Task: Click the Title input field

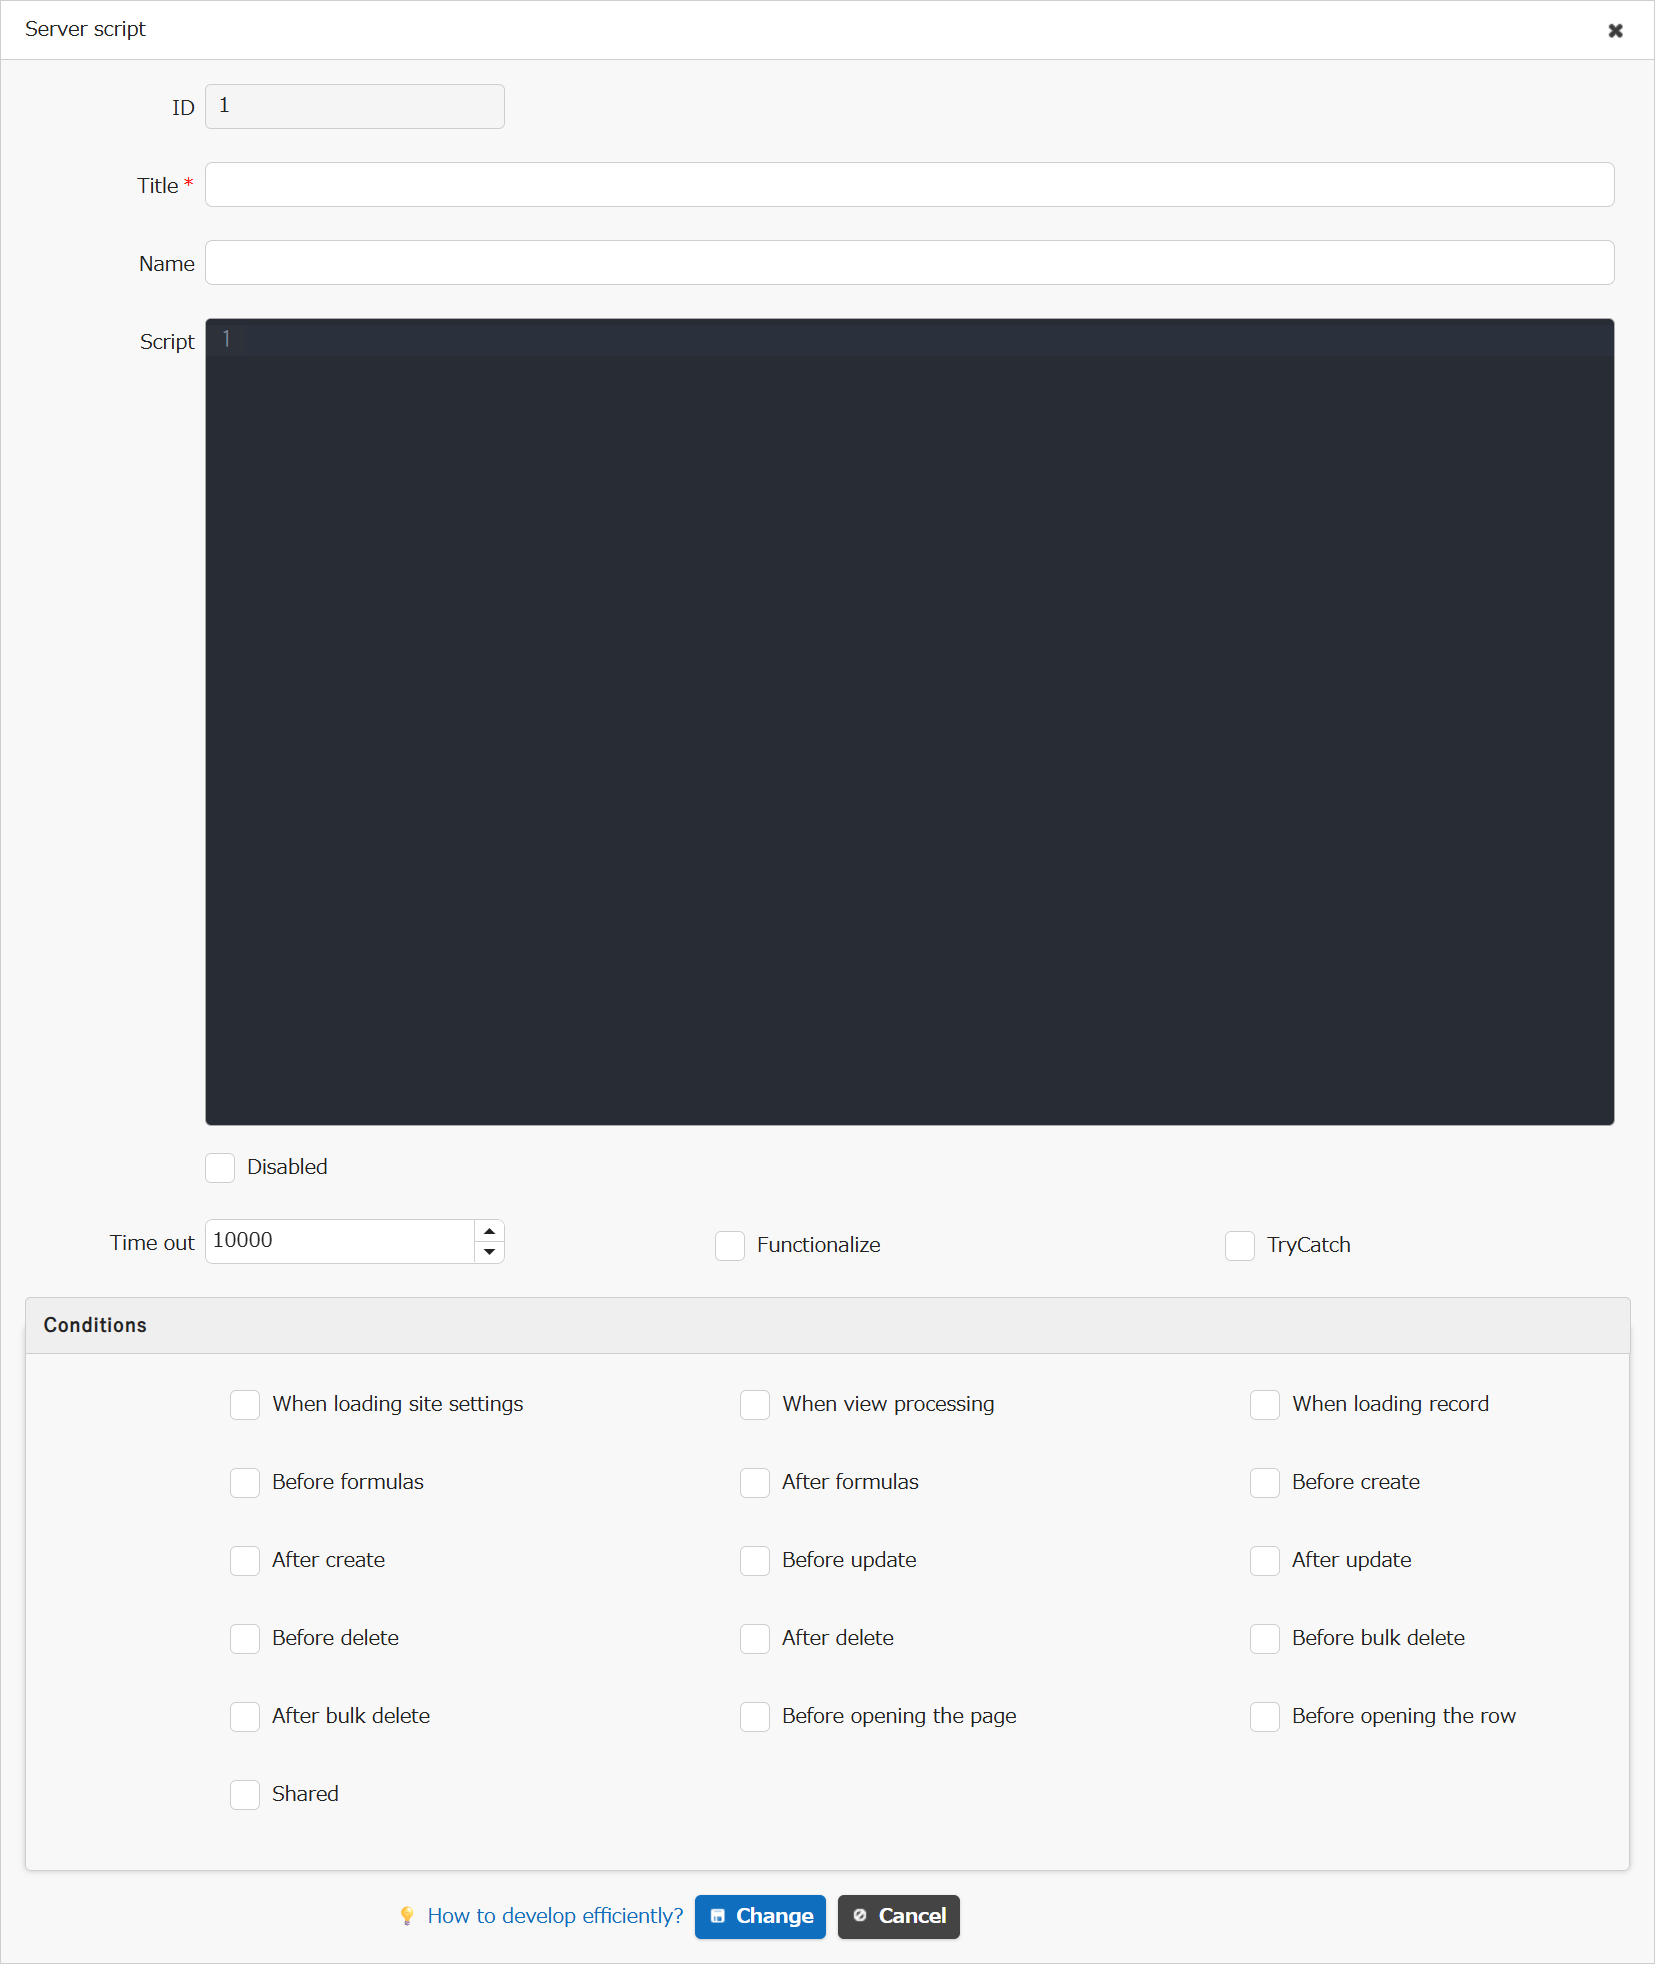Action: 909,185
